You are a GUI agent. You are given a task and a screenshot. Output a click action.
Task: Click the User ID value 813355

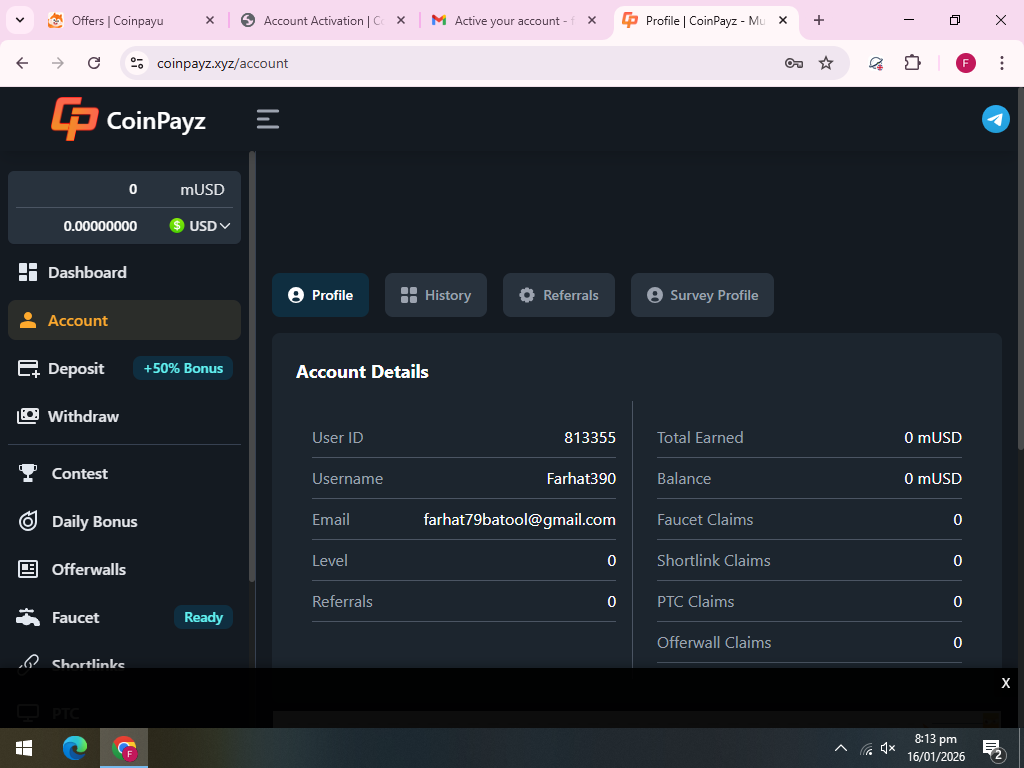click(590, 438)
